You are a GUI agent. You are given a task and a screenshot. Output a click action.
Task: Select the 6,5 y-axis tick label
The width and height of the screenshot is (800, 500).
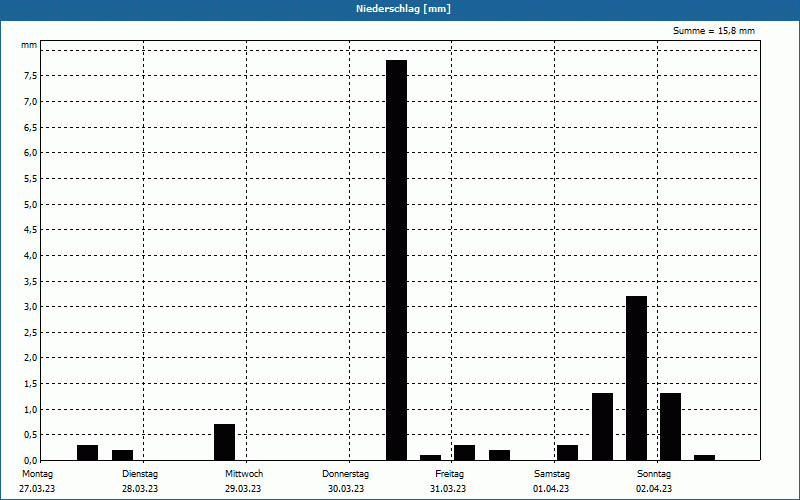click(x=30, y=127)
